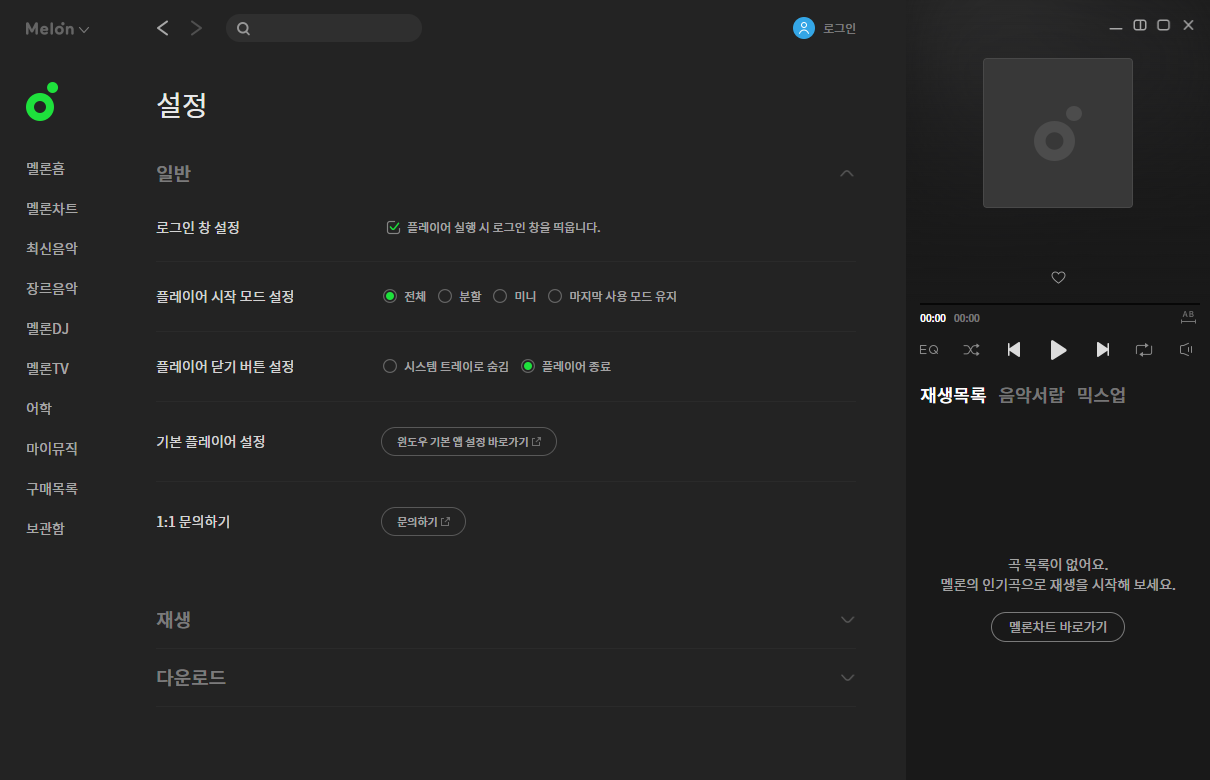This screenshot has width=1210, height=780.
Task: Skip to the next track
Action: coord(1102,349)
